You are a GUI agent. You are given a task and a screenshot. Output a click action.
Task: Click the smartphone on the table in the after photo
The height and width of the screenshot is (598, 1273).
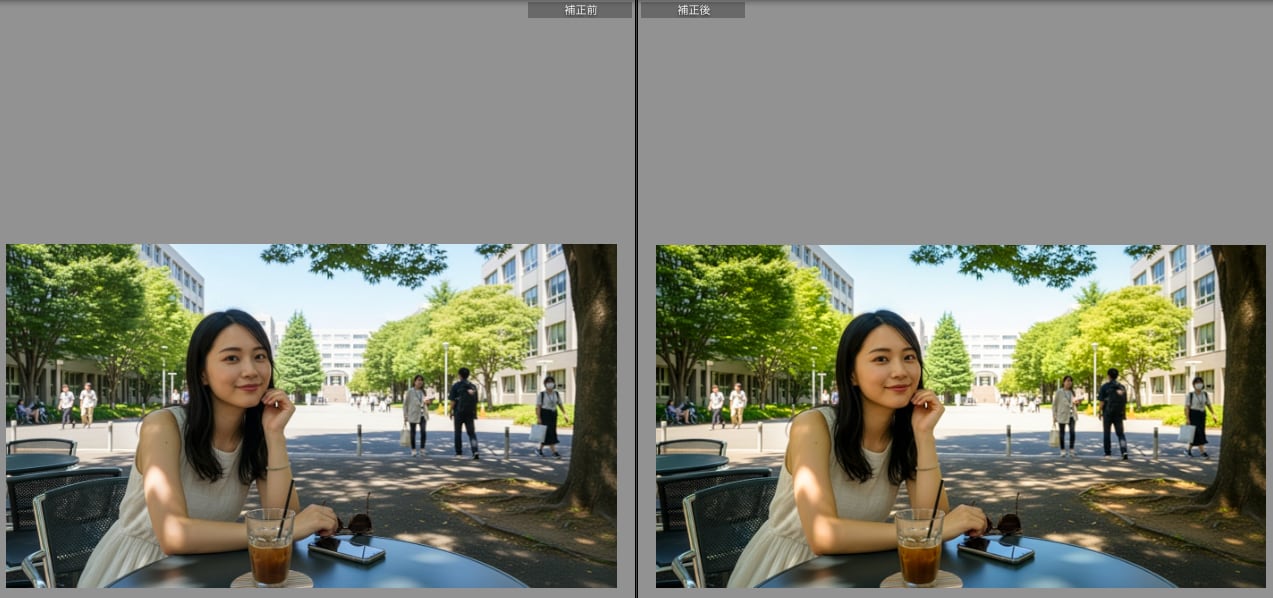pos(995,549)
